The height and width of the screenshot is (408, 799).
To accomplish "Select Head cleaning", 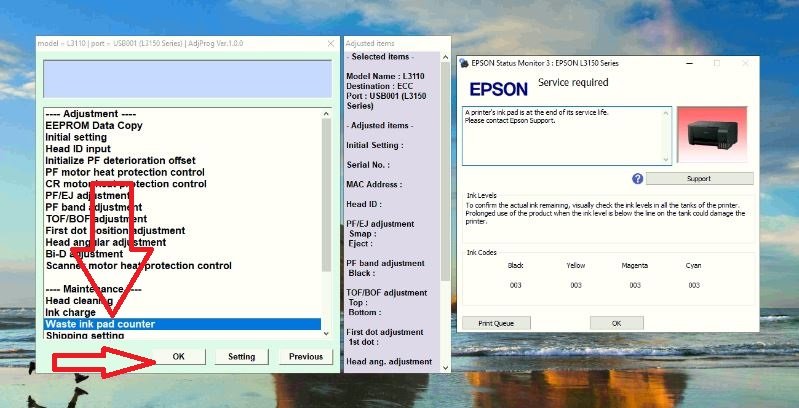I will point(79,301).
